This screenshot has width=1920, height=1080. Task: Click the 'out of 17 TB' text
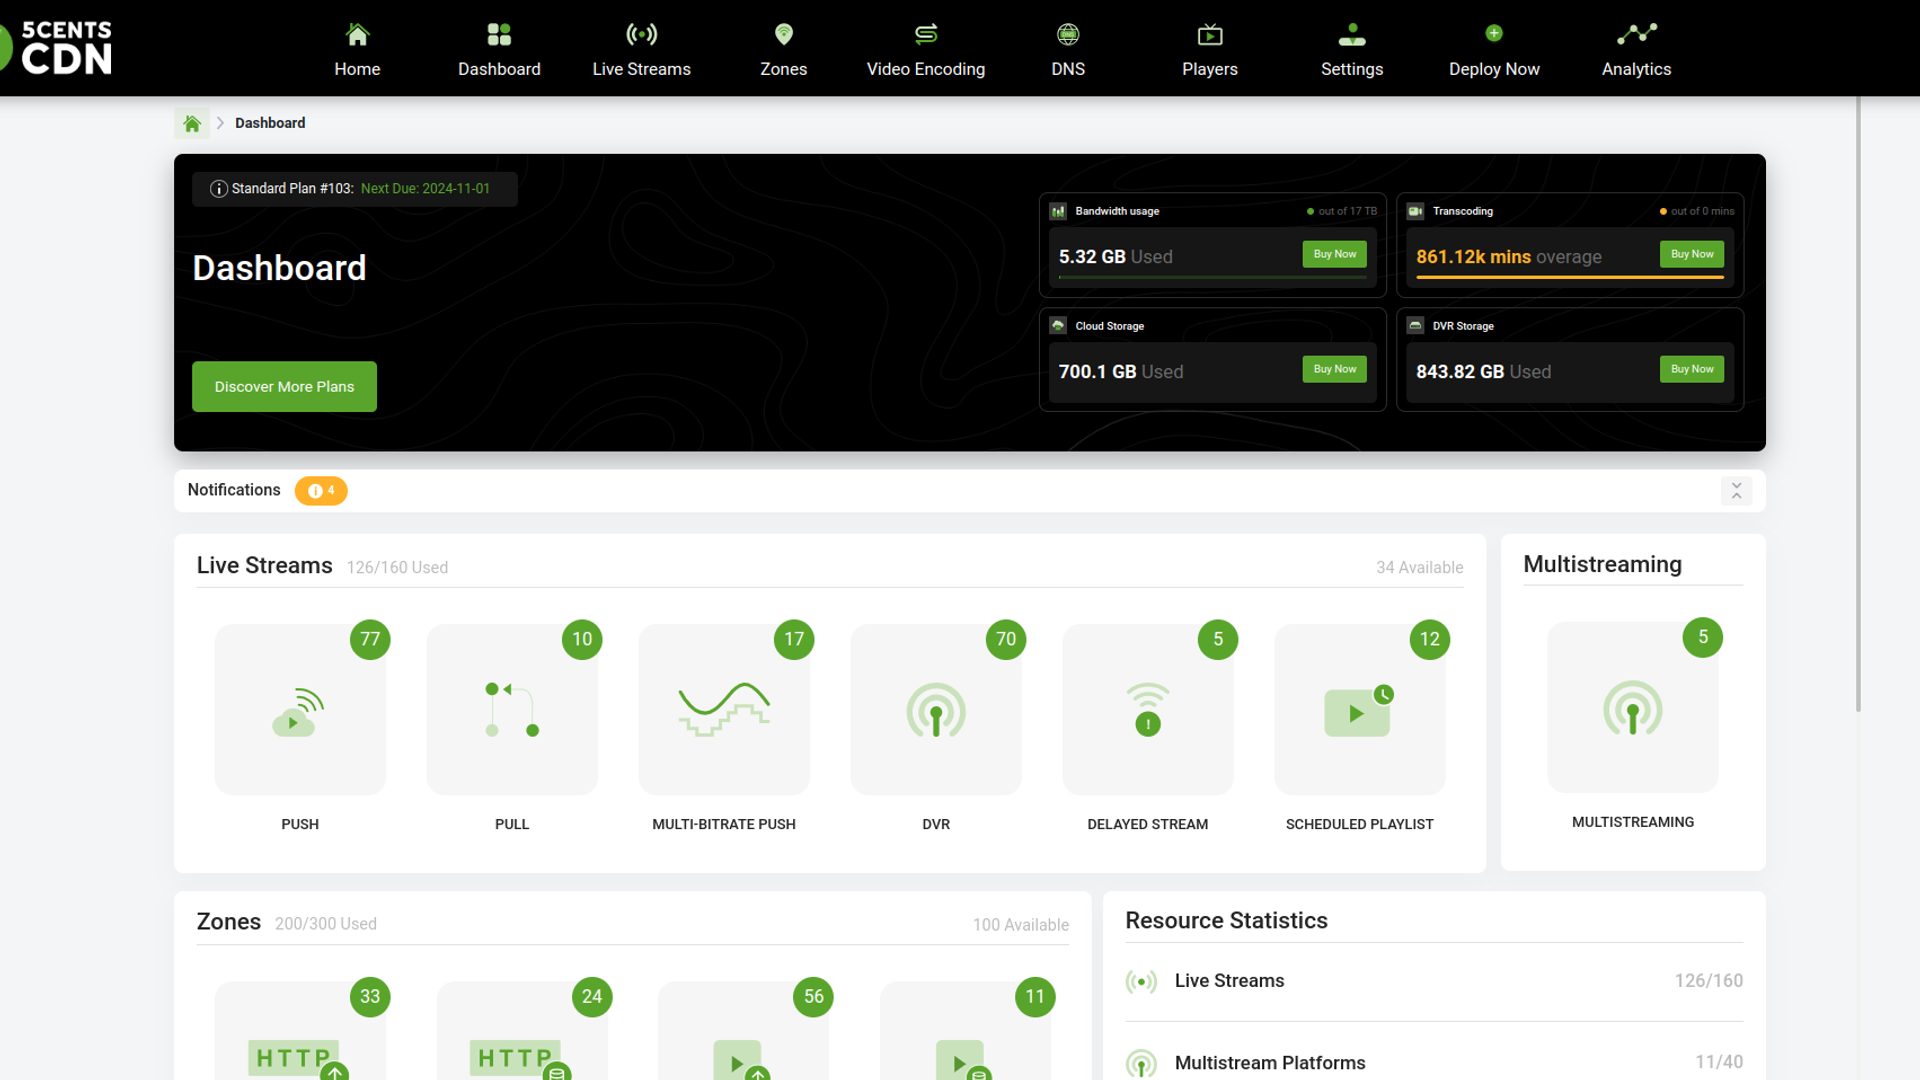(x=1347, y=211)
